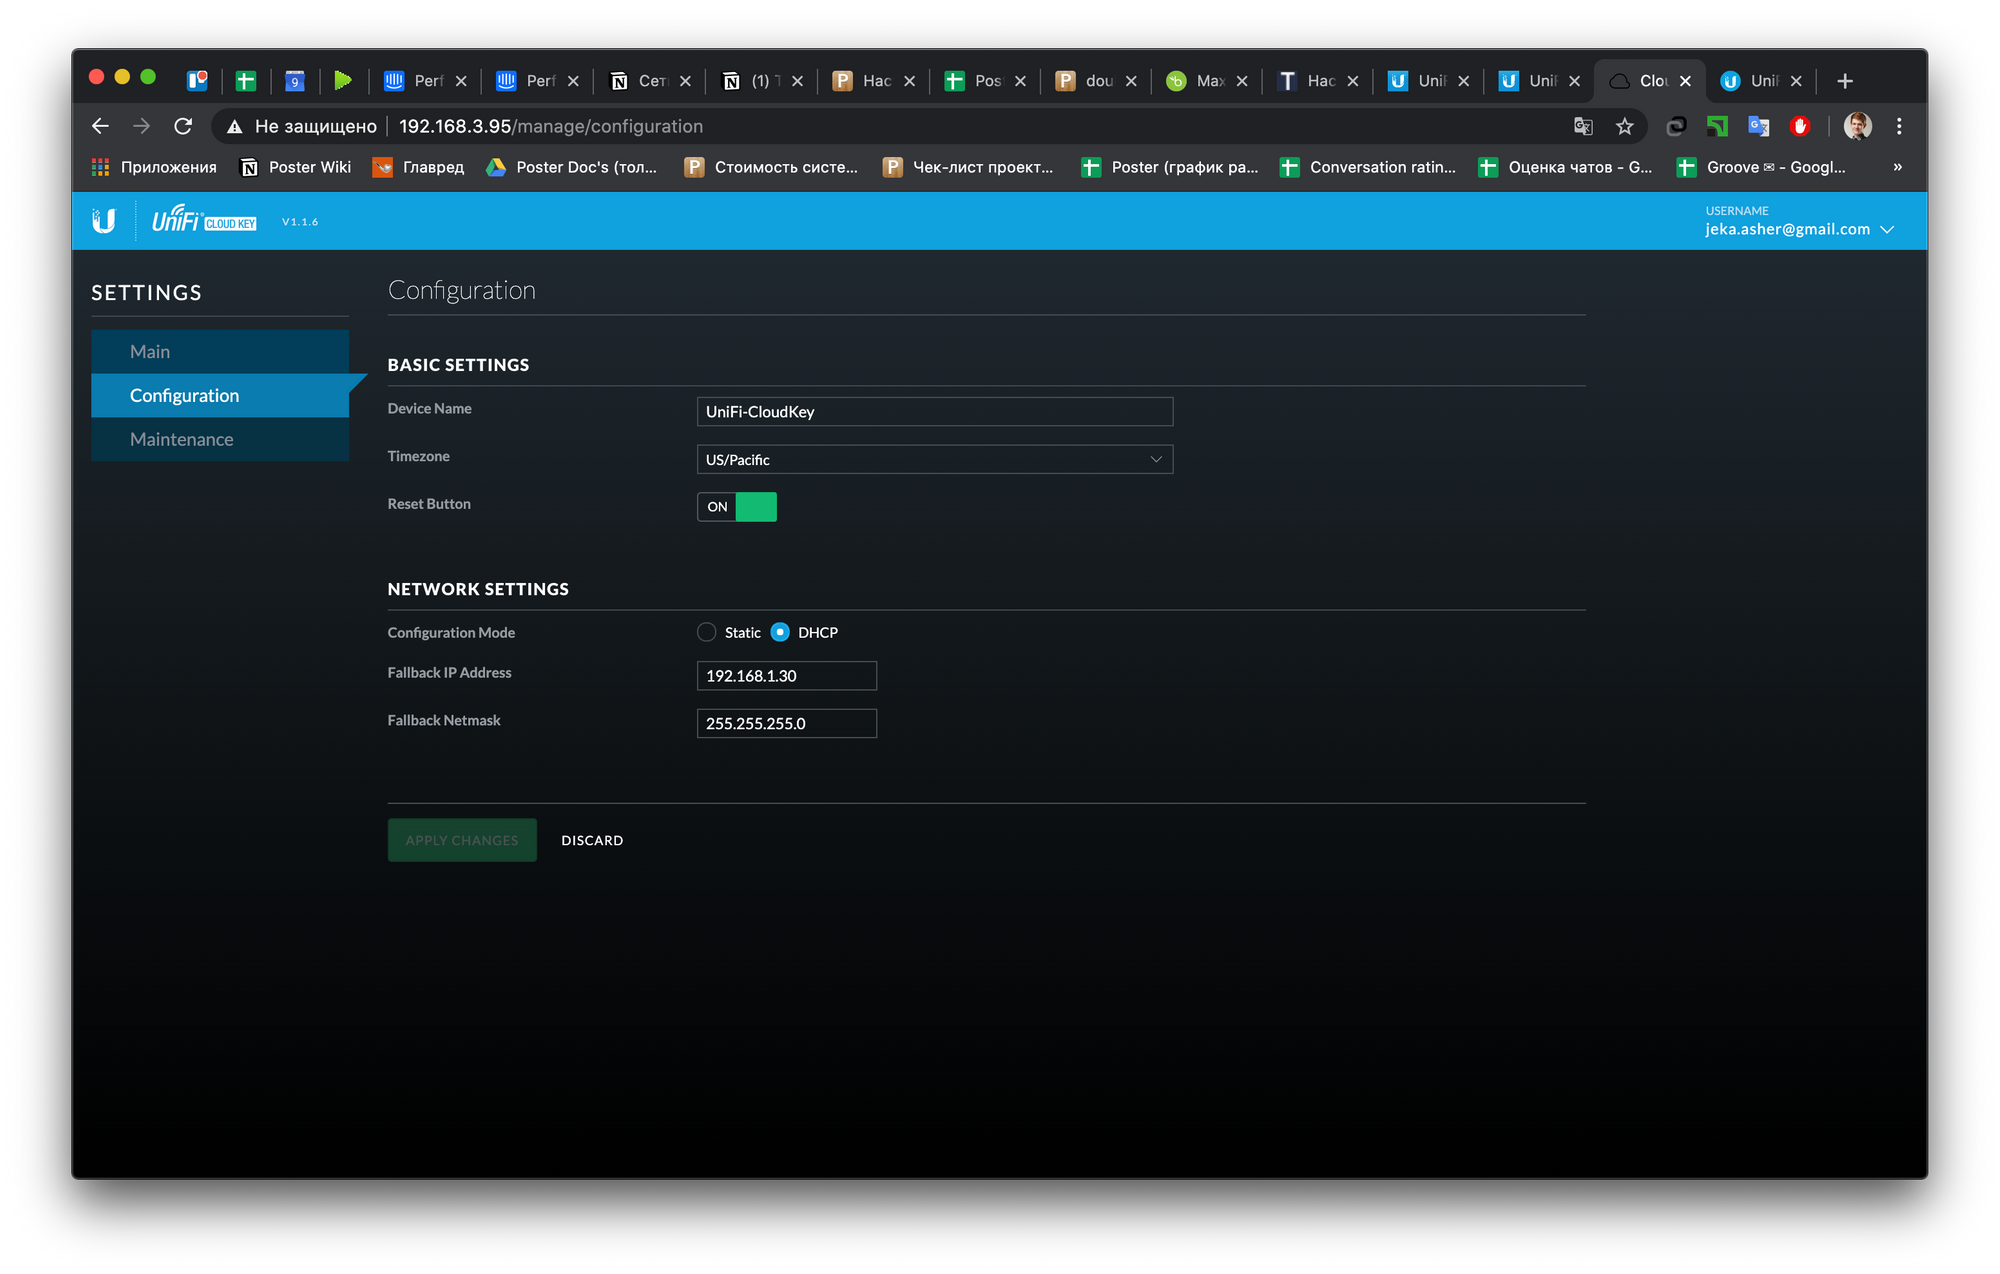2000x1274 pixels.
Task: Open the Maintenance settings section
Action: (x=181, y=439)
